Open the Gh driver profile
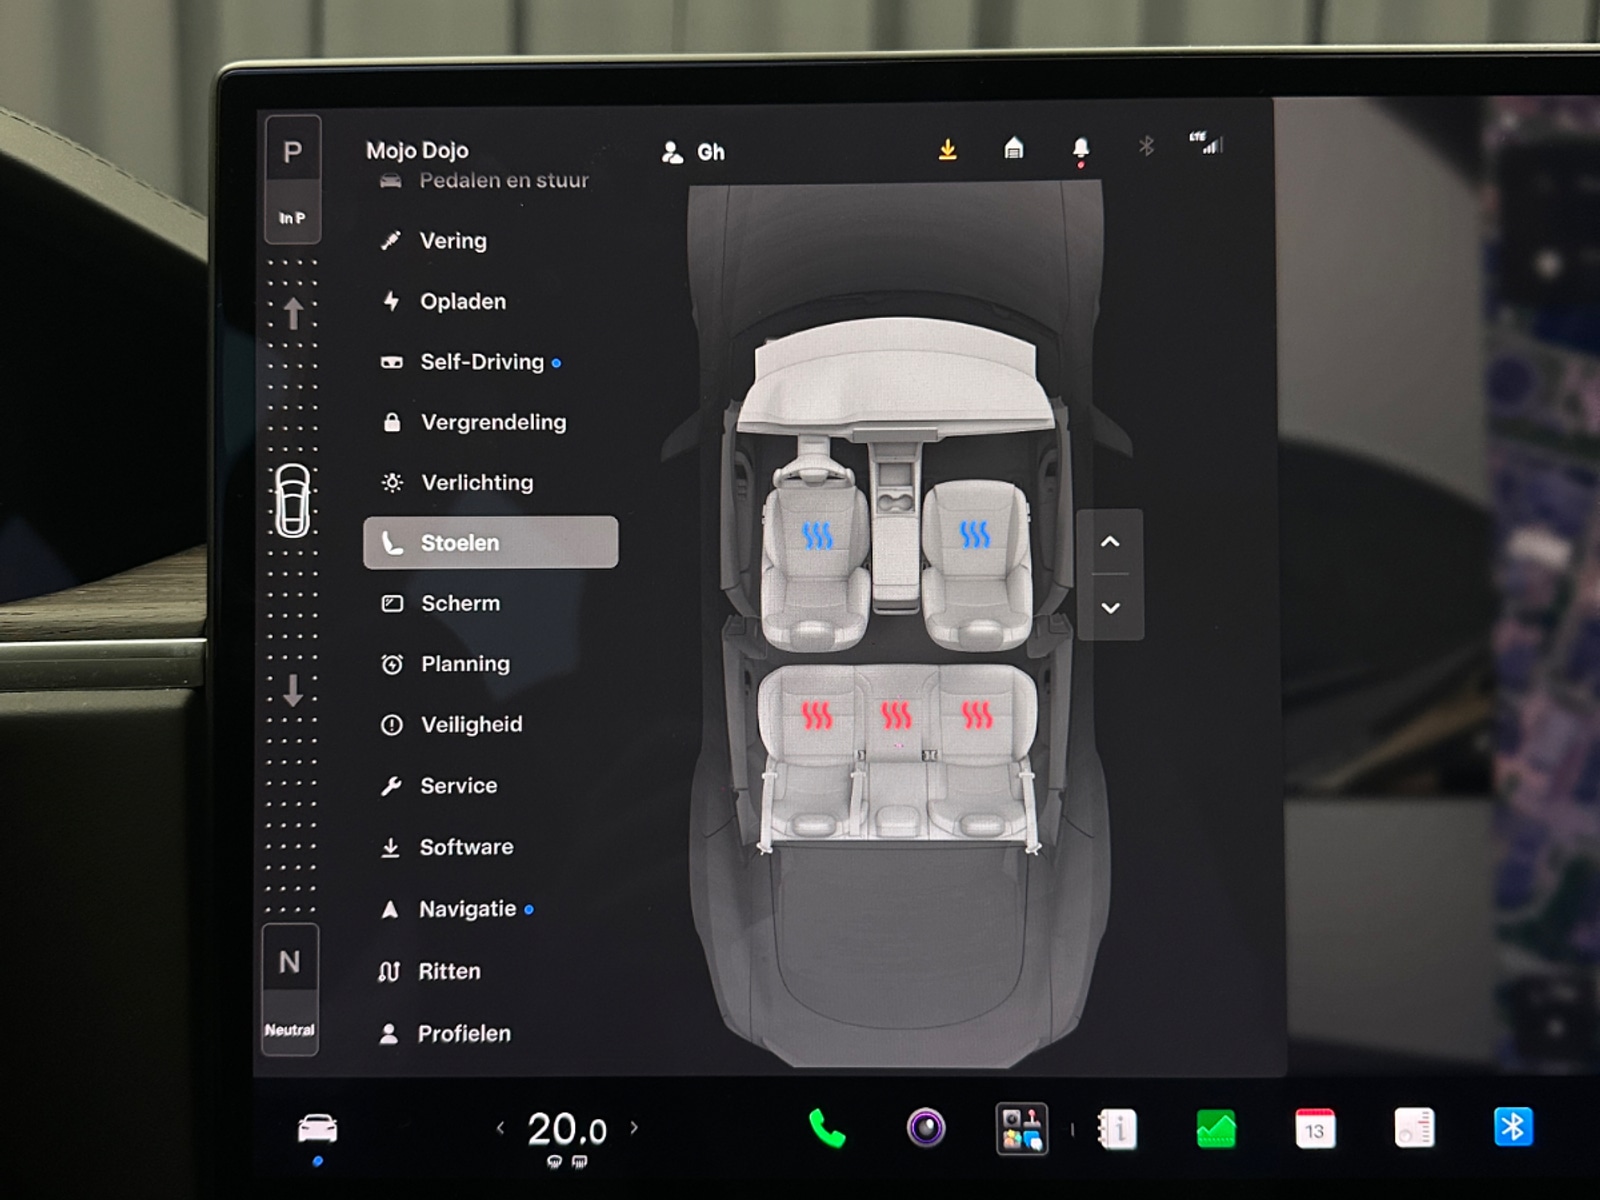1600x1200 pixels. point(693,152)
